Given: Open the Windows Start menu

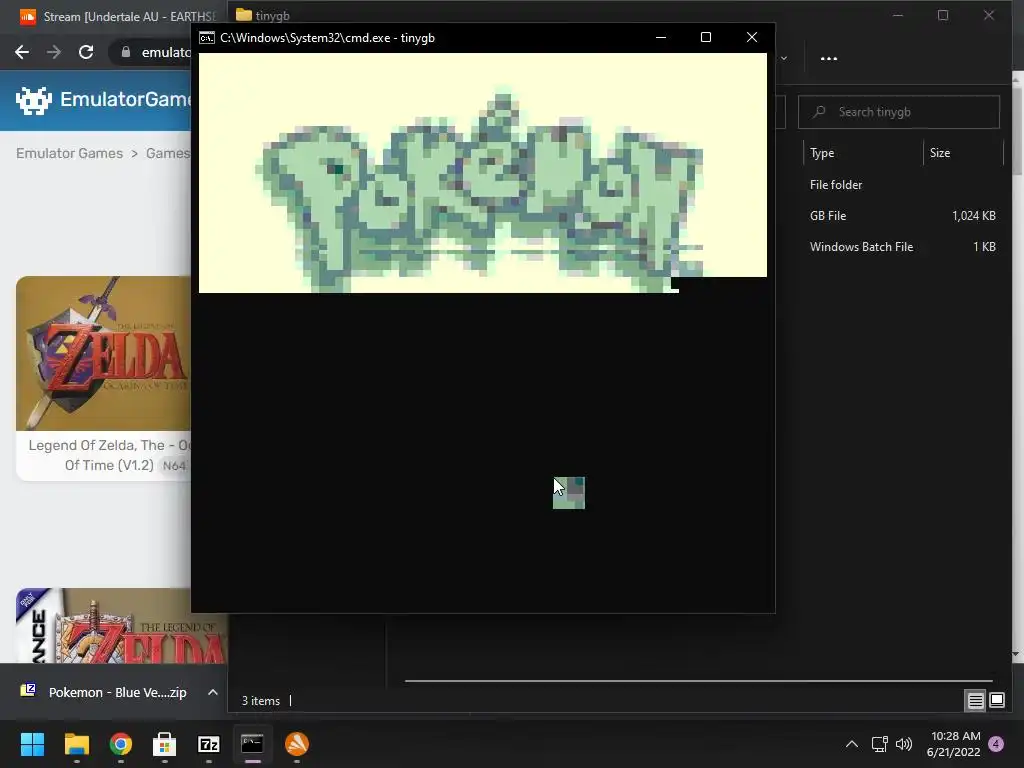Looking at the screenshot, I should tap(32, 744).
